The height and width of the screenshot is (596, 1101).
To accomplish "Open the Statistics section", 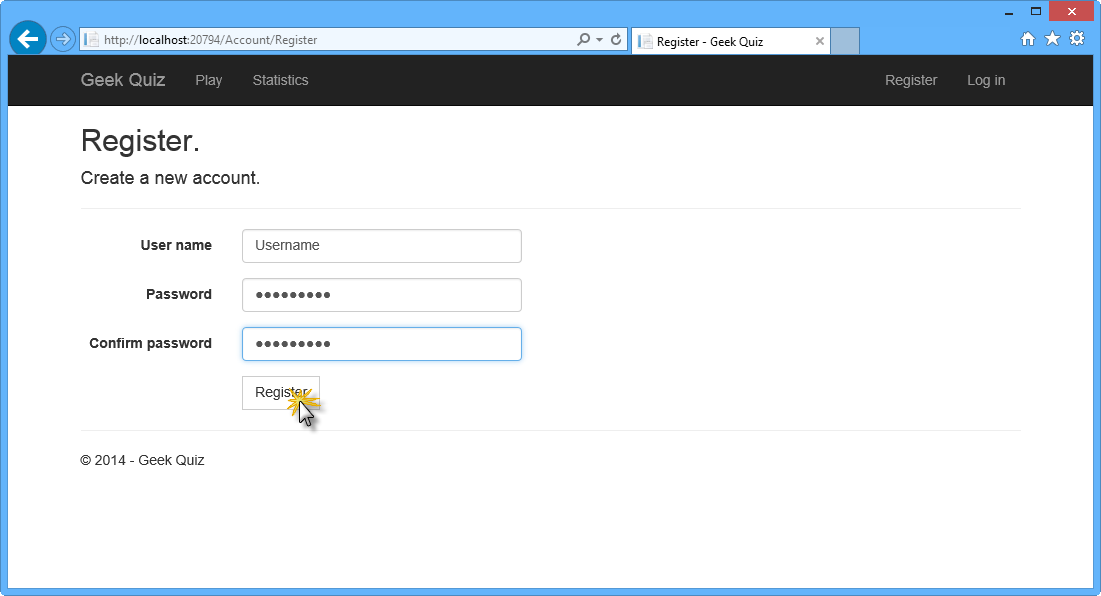I will pyautogui.click(x=280, y=80).
